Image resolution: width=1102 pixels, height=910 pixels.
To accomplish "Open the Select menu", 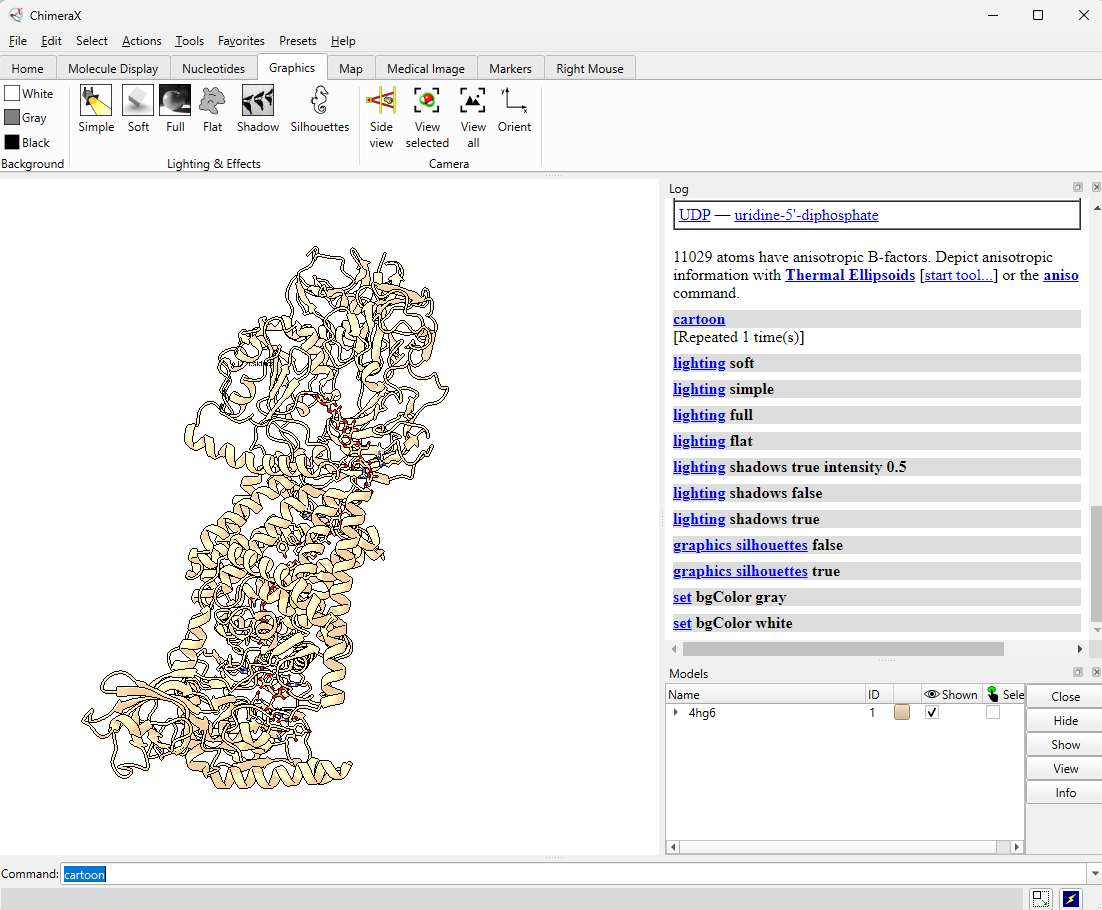I will tap(91, 41).
